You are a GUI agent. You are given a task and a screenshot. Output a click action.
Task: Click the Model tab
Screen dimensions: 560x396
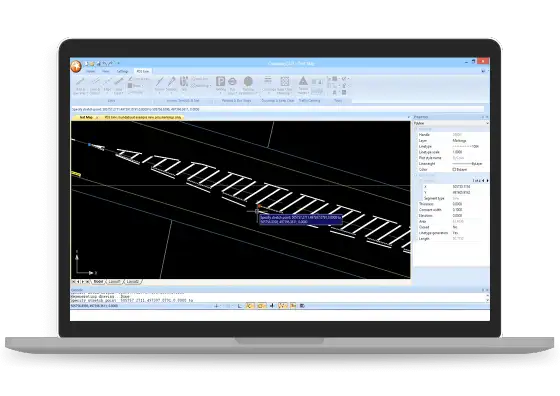point(98,282)
